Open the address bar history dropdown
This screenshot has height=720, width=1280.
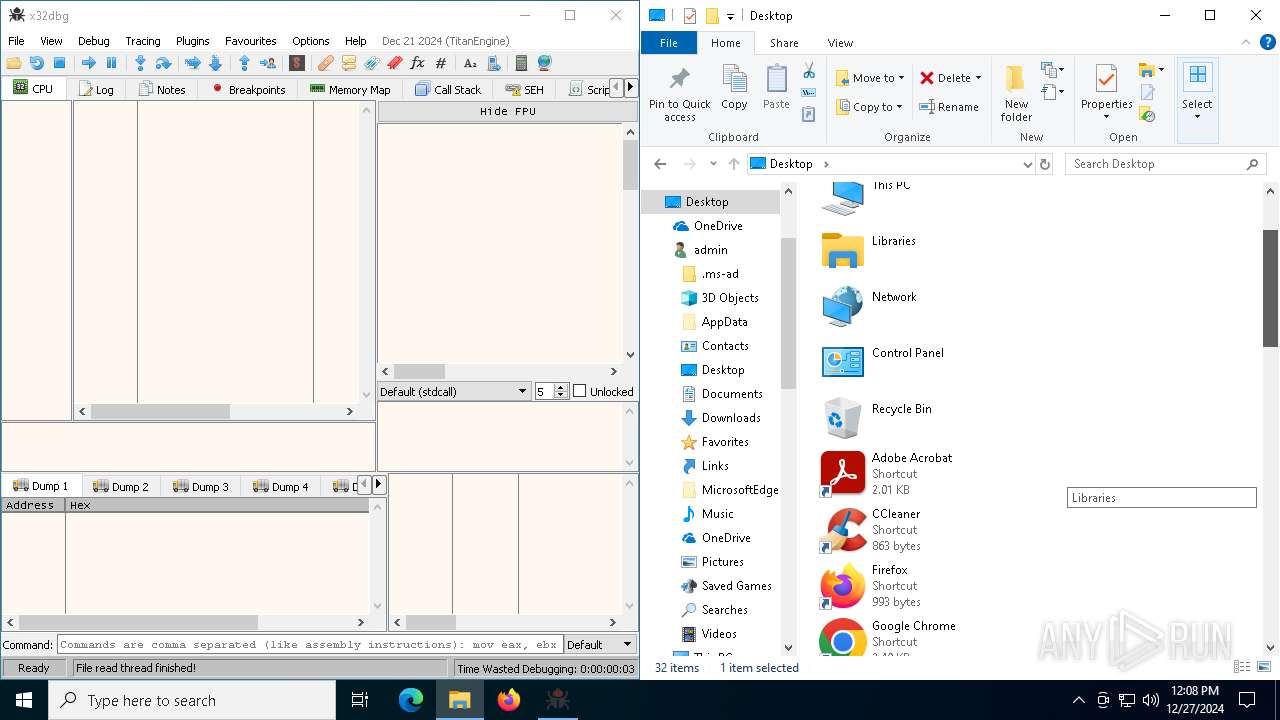click(1028, 164)
